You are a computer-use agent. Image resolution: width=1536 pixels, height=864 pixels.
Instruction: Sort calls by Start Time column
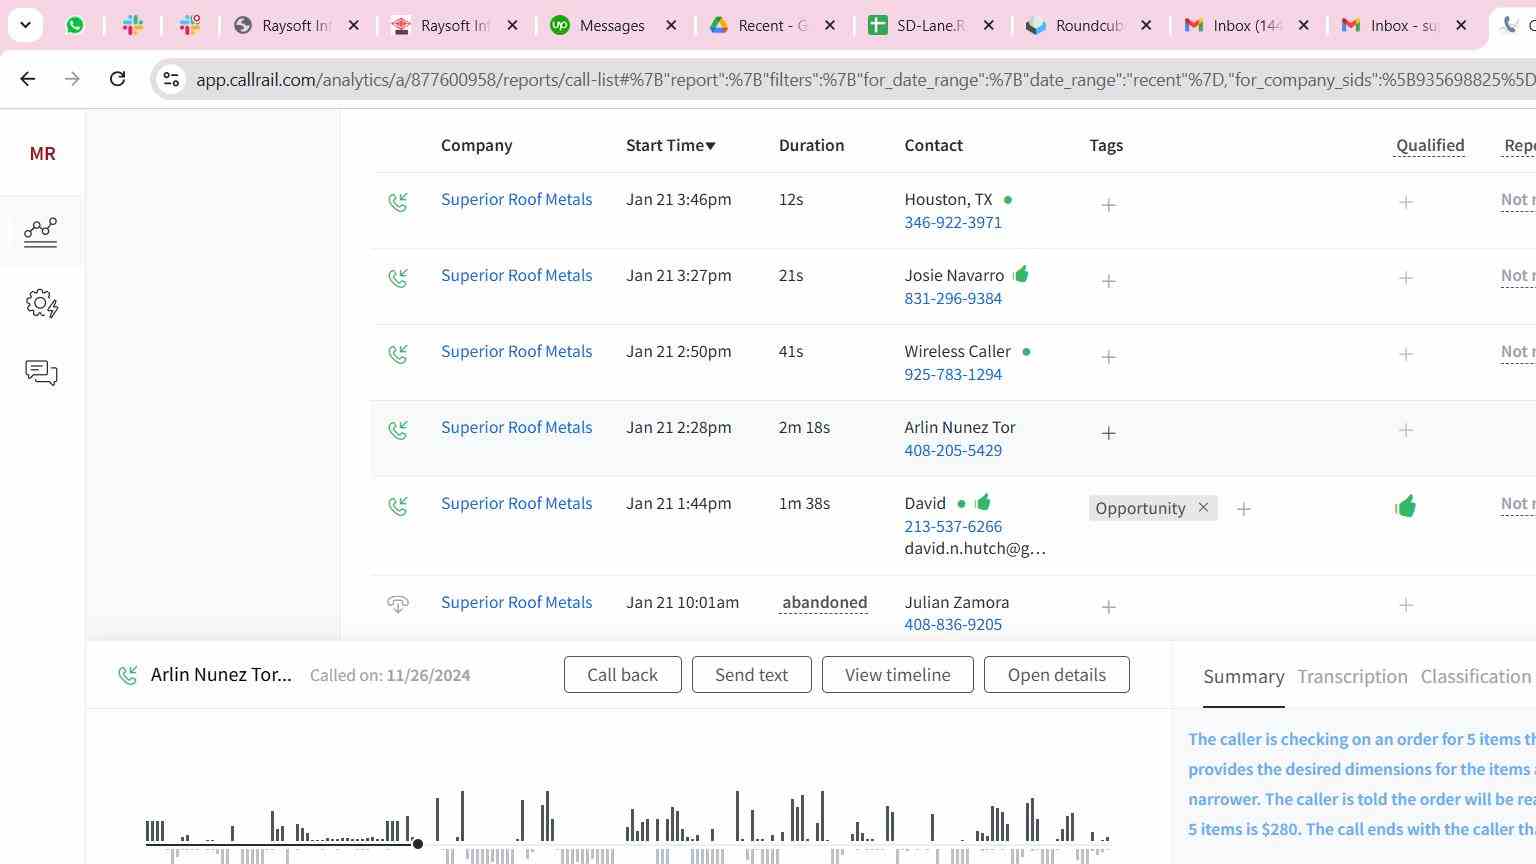tap(671, 145)
